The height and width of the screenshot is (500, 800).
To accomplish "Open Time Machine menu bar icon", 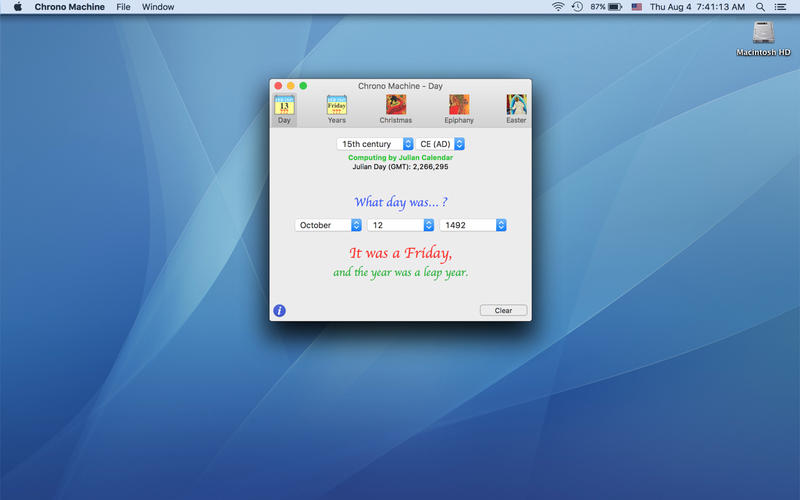I will (577, 7).
